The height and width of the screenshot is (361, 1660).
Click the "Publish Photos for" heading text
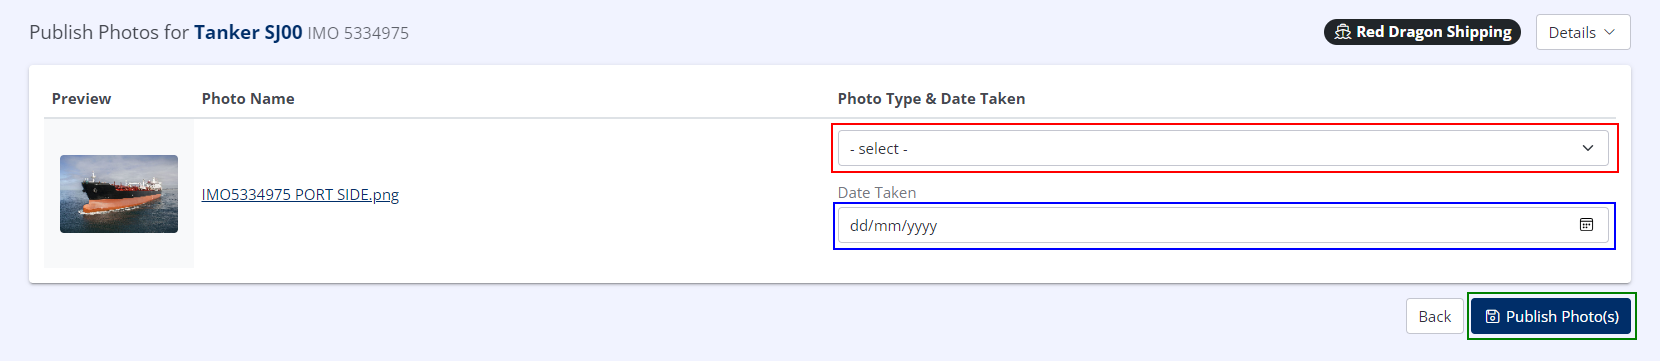[x=109, y=32]
